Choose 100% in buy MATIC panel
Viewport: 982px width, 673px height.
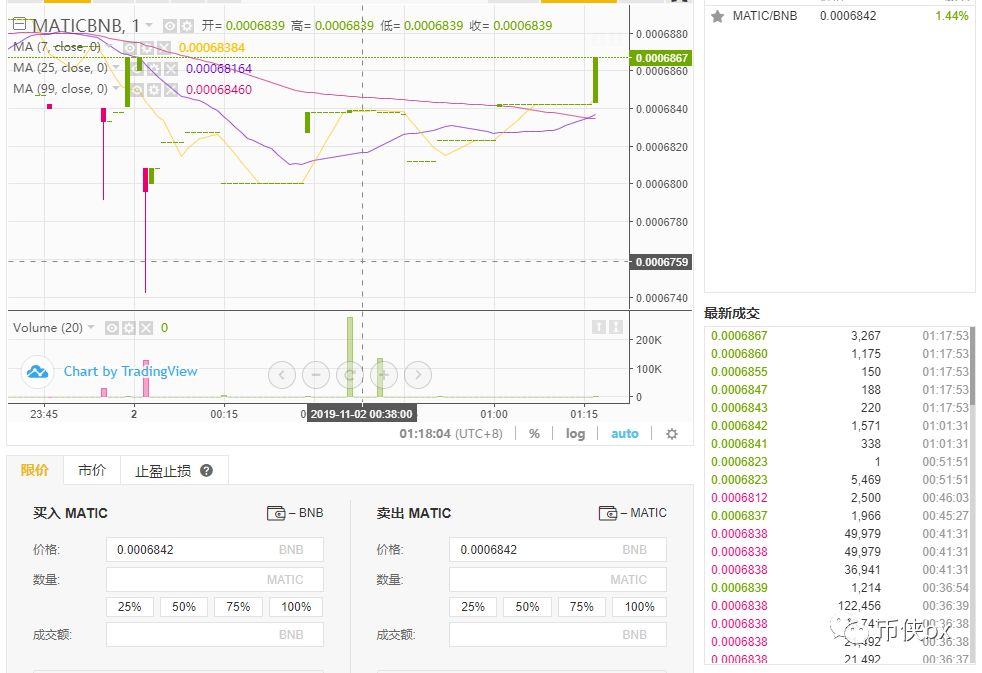coord(296,607)
